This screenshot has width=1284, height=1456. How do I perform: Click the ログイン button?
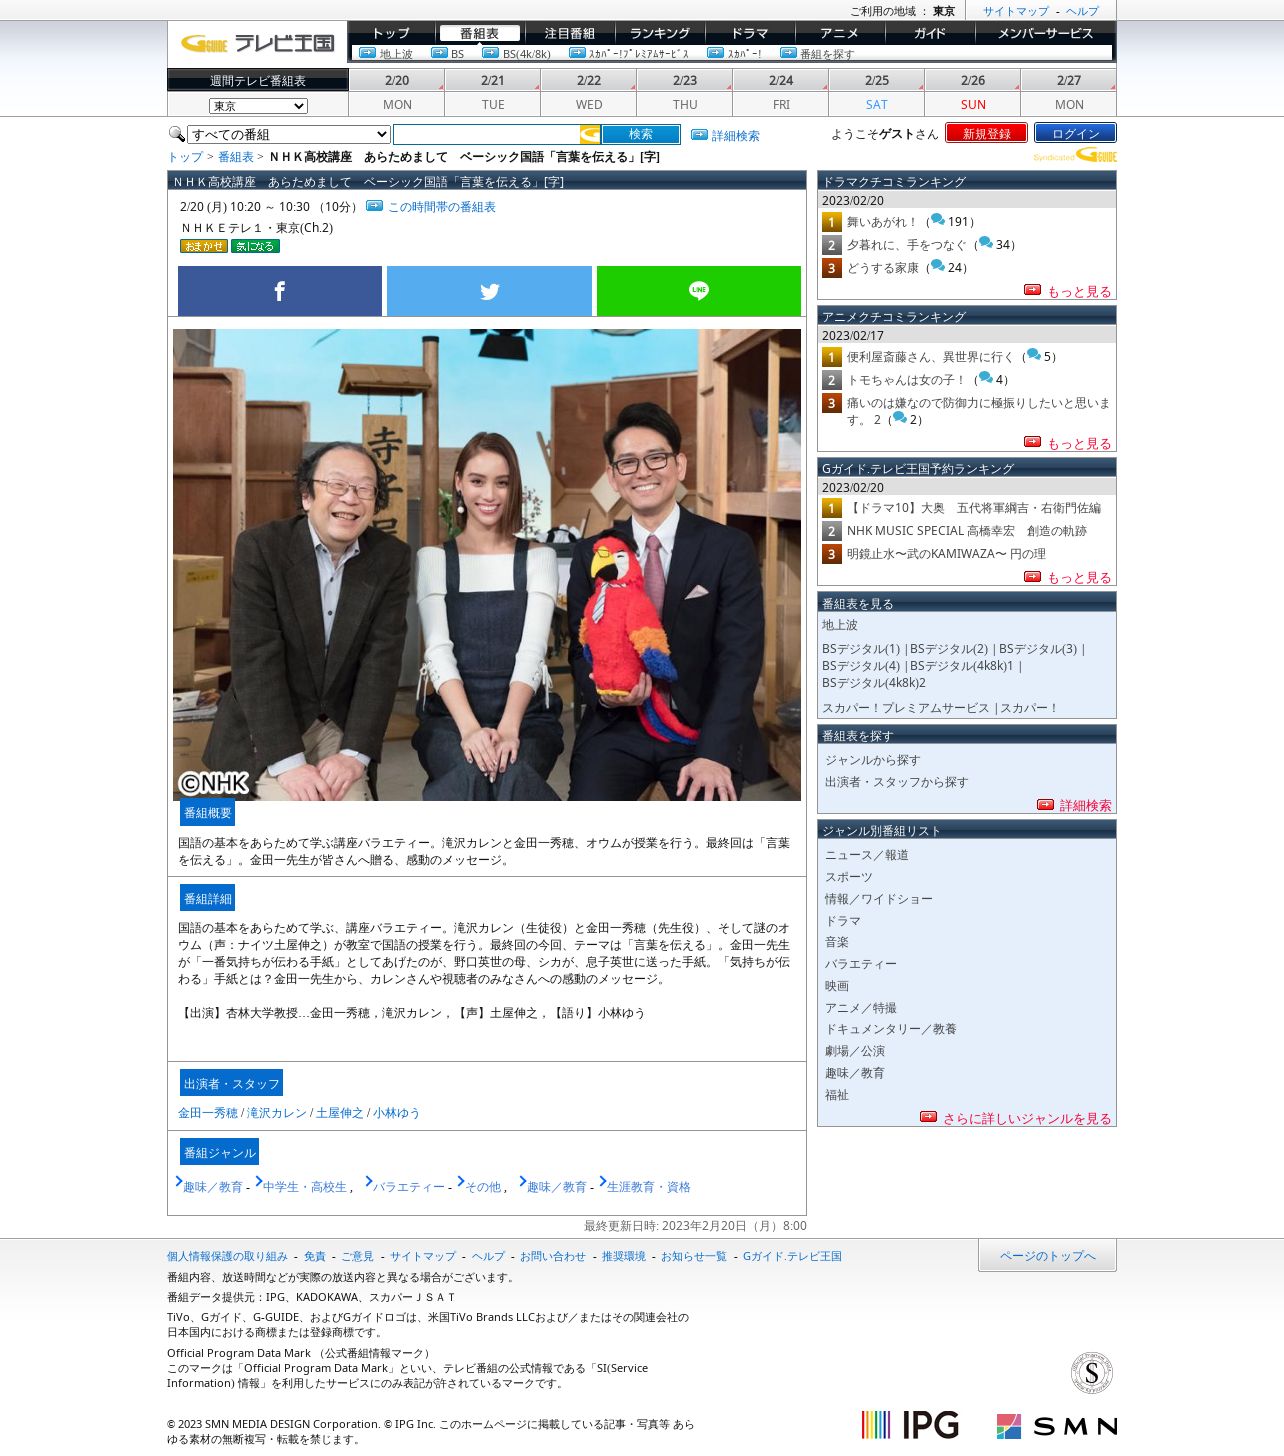coord(1075,133)
